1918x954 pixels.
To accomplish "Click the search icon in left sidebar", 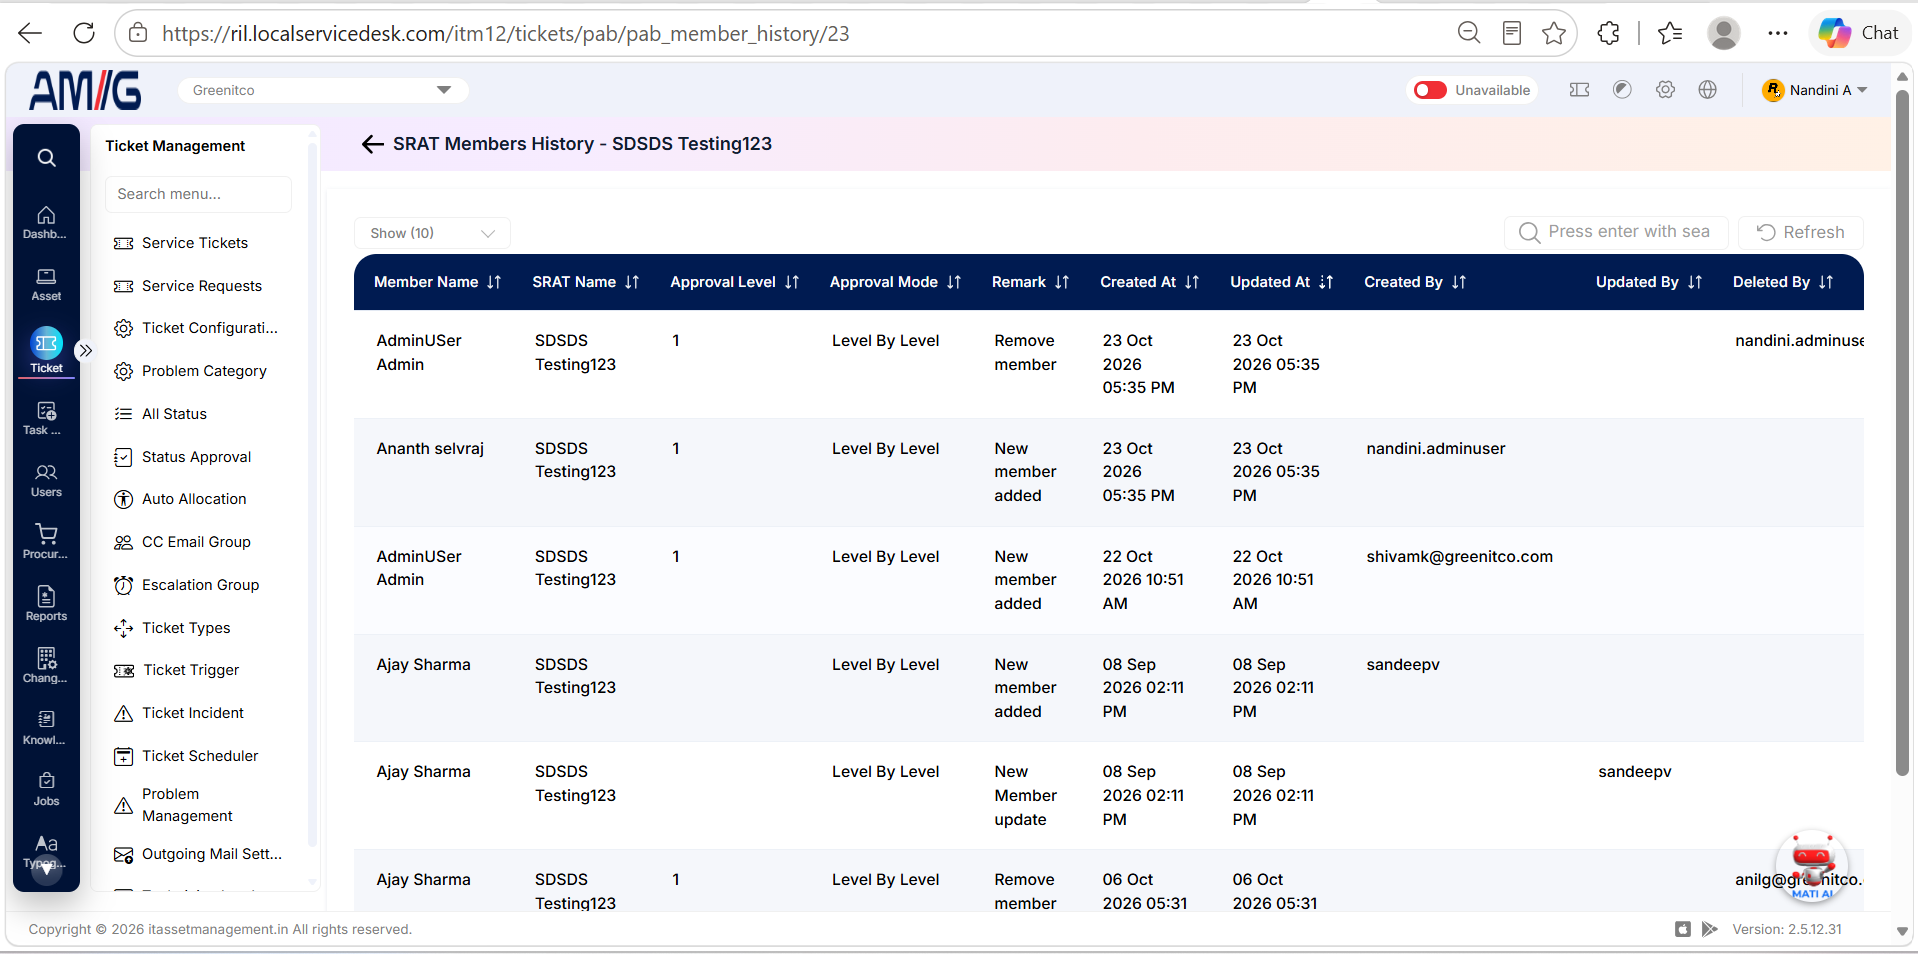I will pyautogui.click(x=46, y=158).
